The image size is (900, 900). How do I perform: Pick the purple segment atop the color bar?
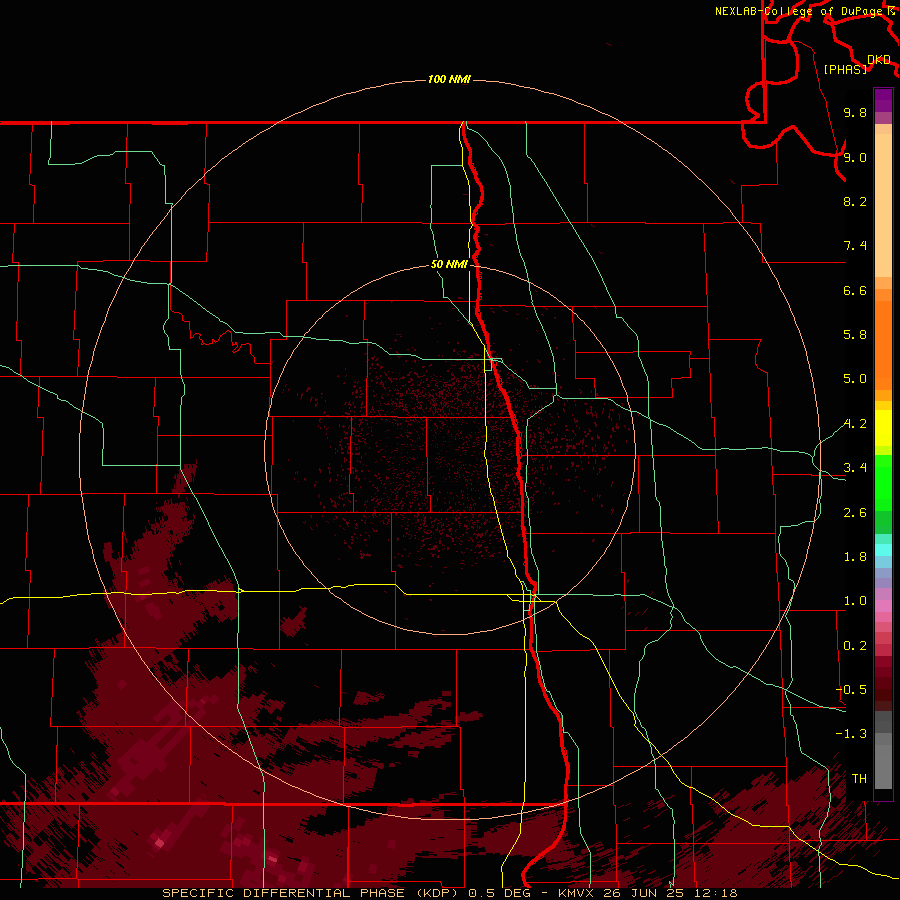(883, 100)
